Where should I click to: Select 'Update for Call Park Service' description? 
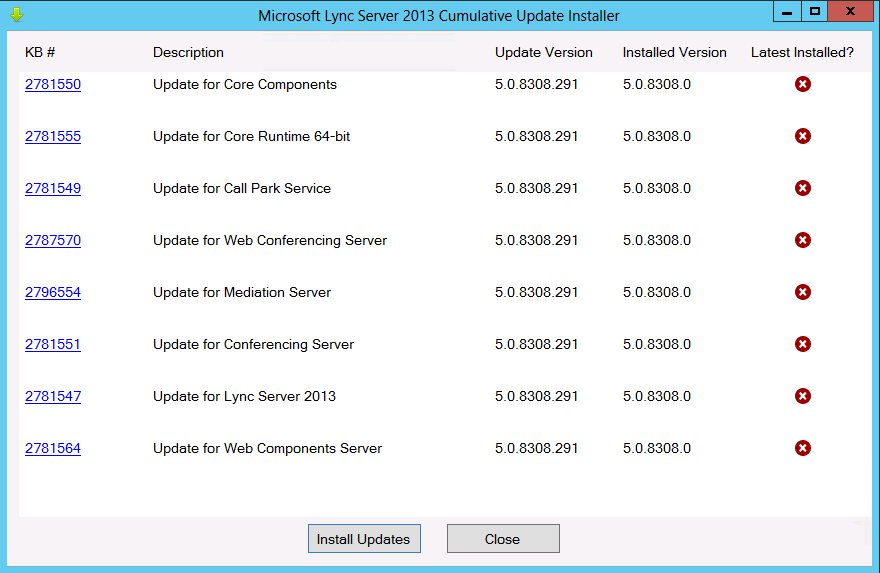(x=242, y=188)
